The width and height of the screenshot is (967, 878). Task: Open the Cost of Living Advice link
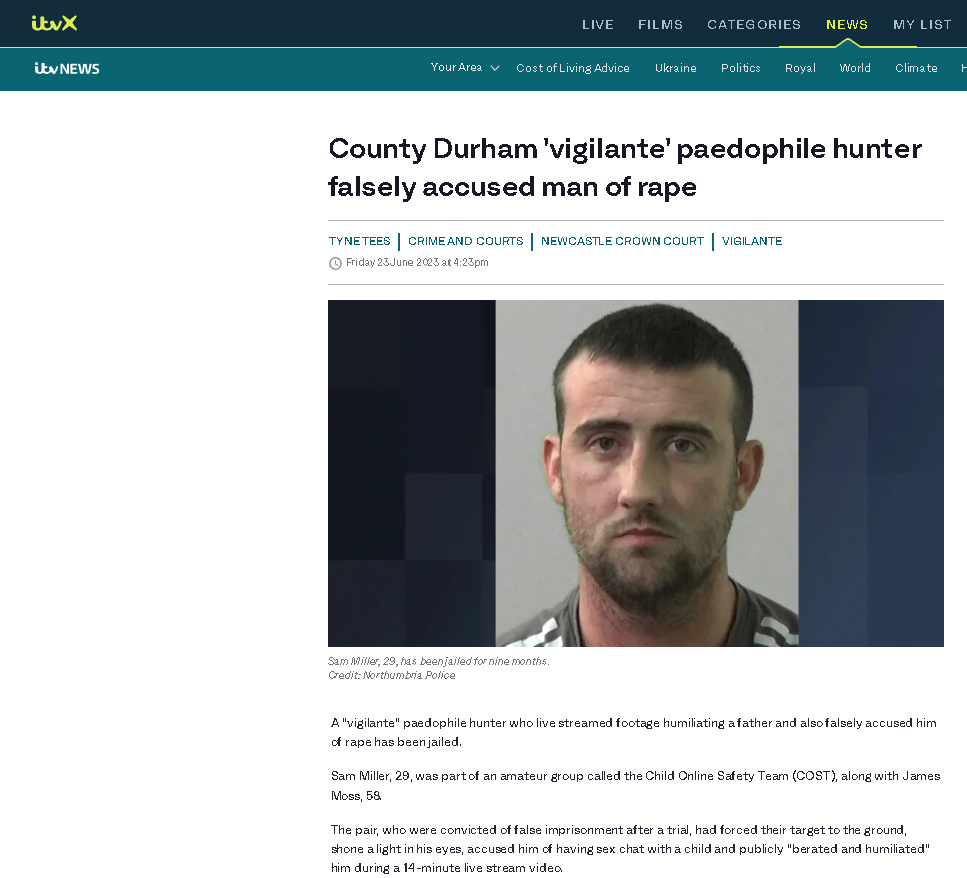[572, 68]
